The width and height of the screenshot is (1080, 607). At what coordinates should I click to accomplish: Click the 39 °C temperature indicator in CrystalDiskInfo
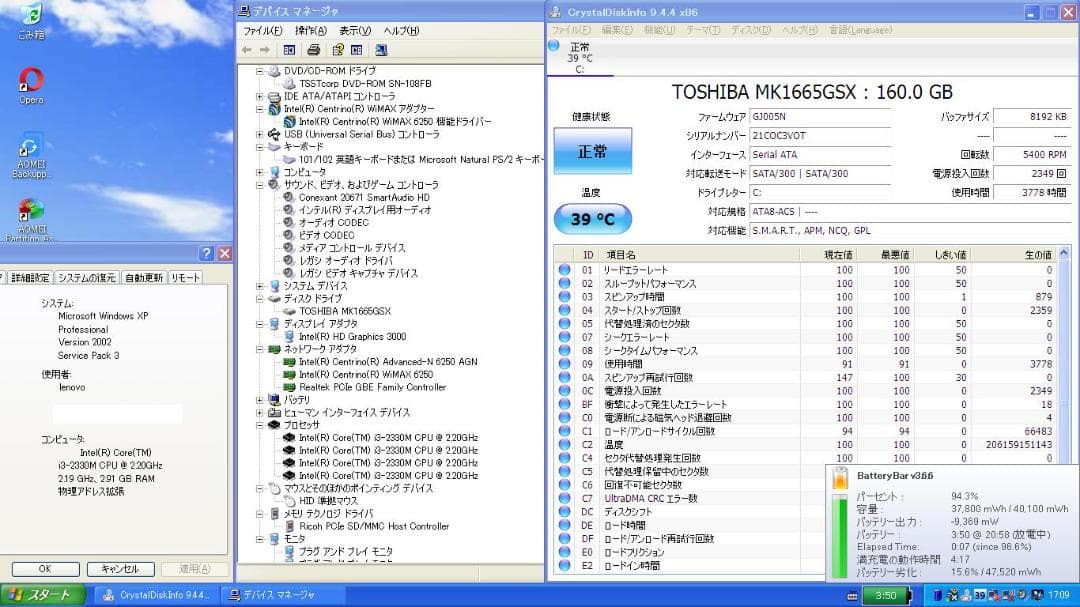click(592, 217)
